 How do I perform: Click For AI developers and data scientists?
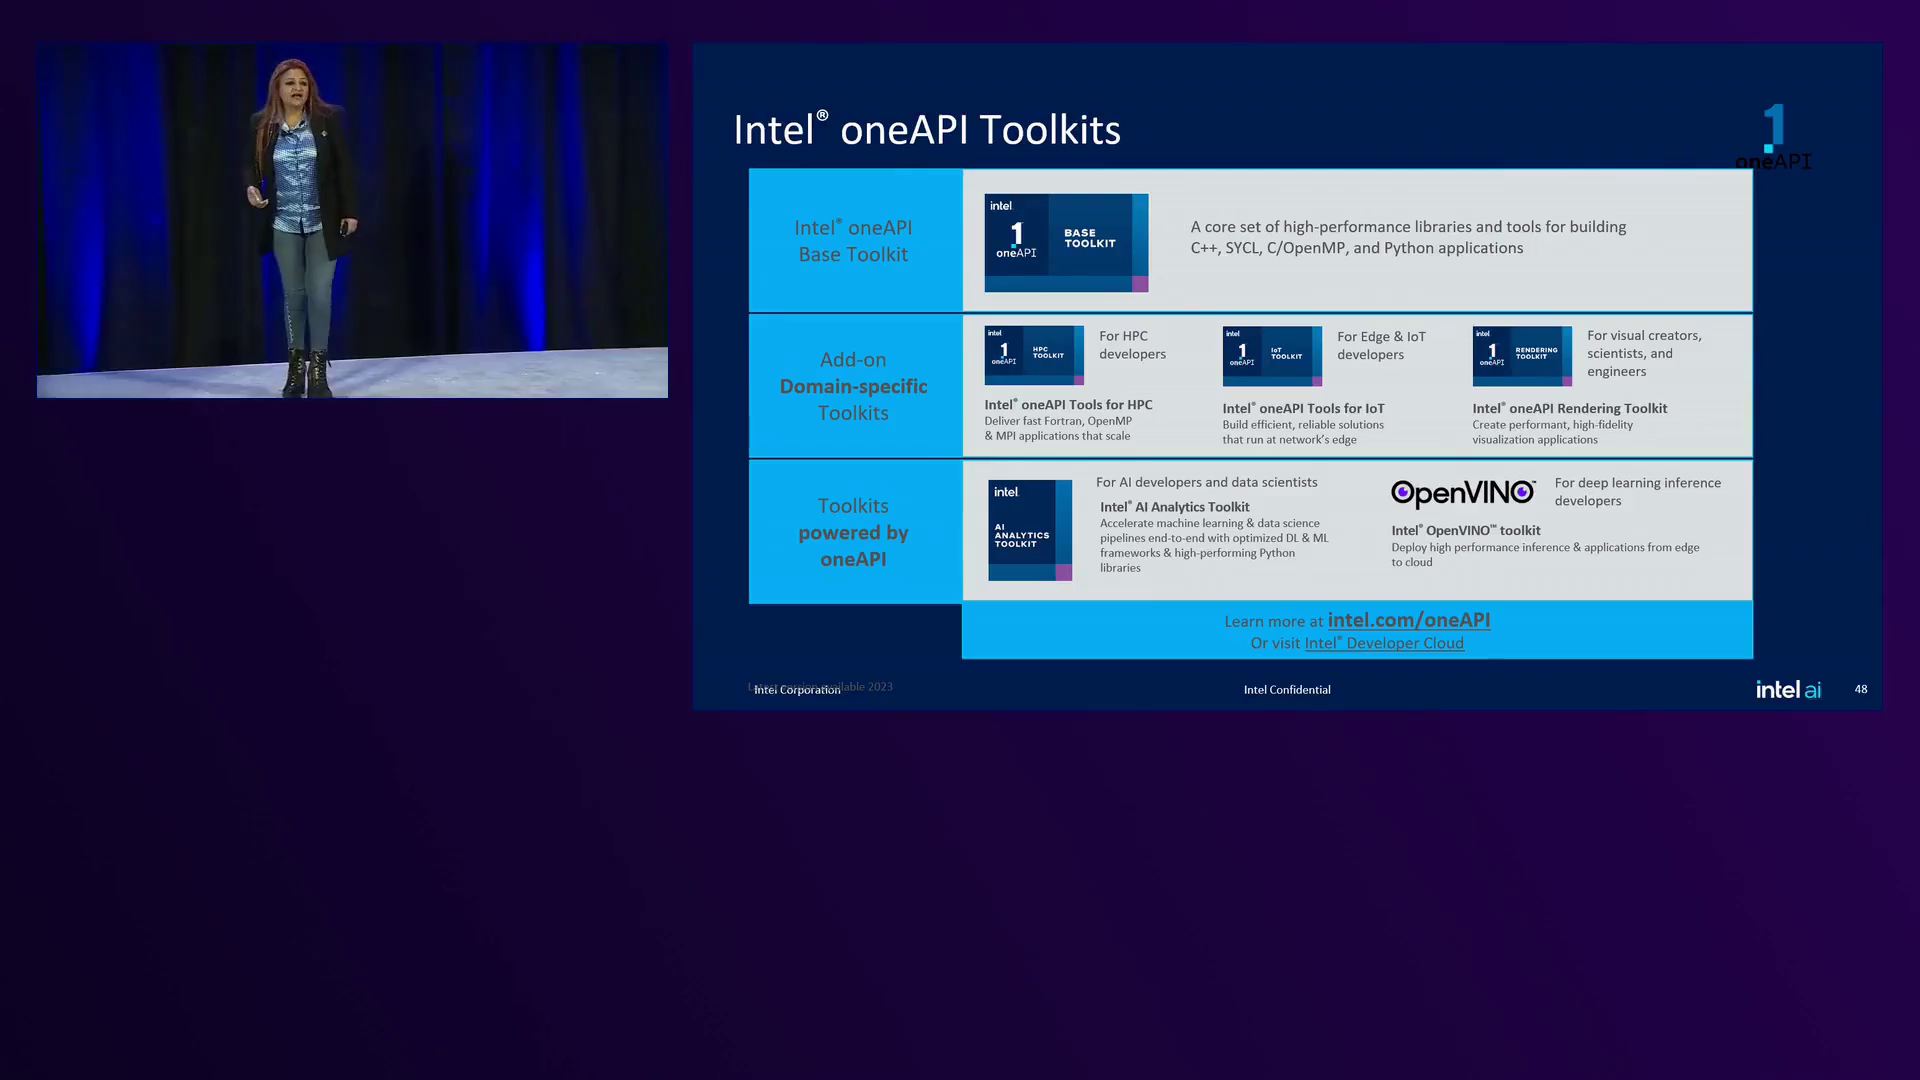coord(1206,482)
